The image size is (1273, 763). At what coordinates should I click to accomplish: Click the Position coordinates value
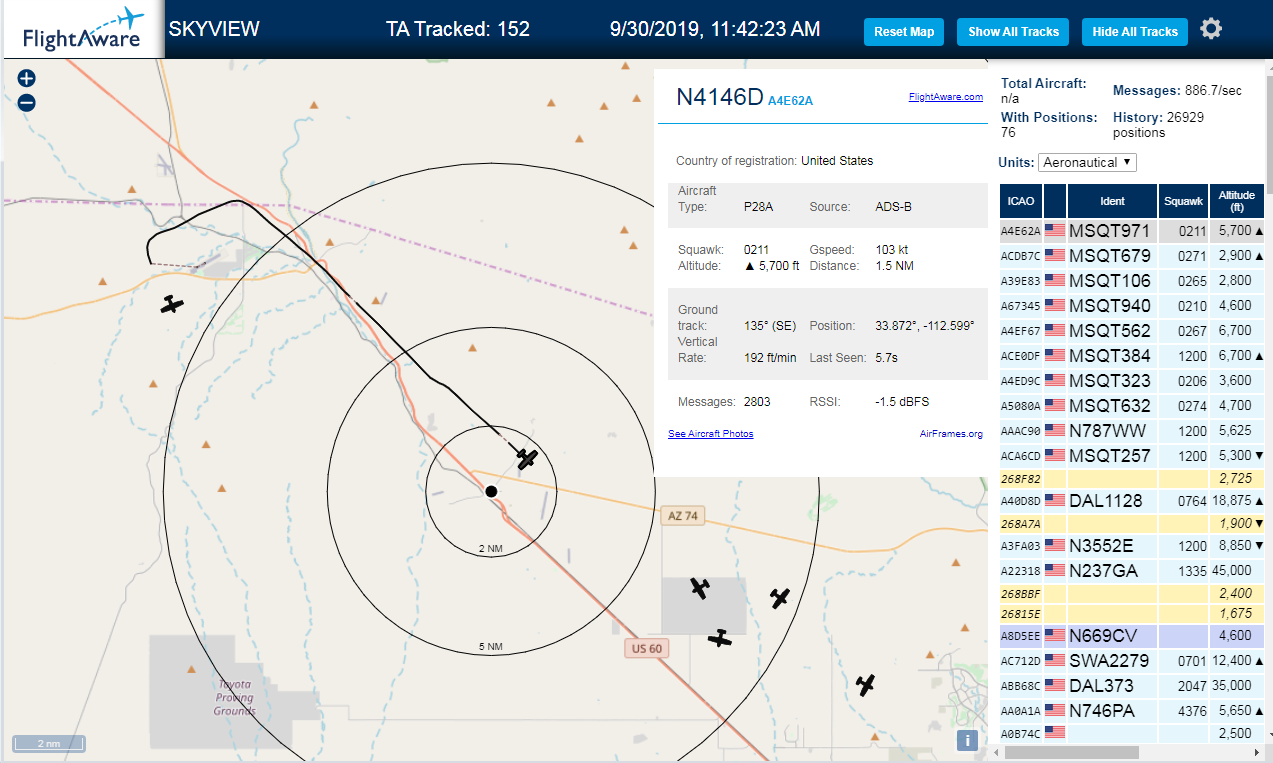point(925,326)
